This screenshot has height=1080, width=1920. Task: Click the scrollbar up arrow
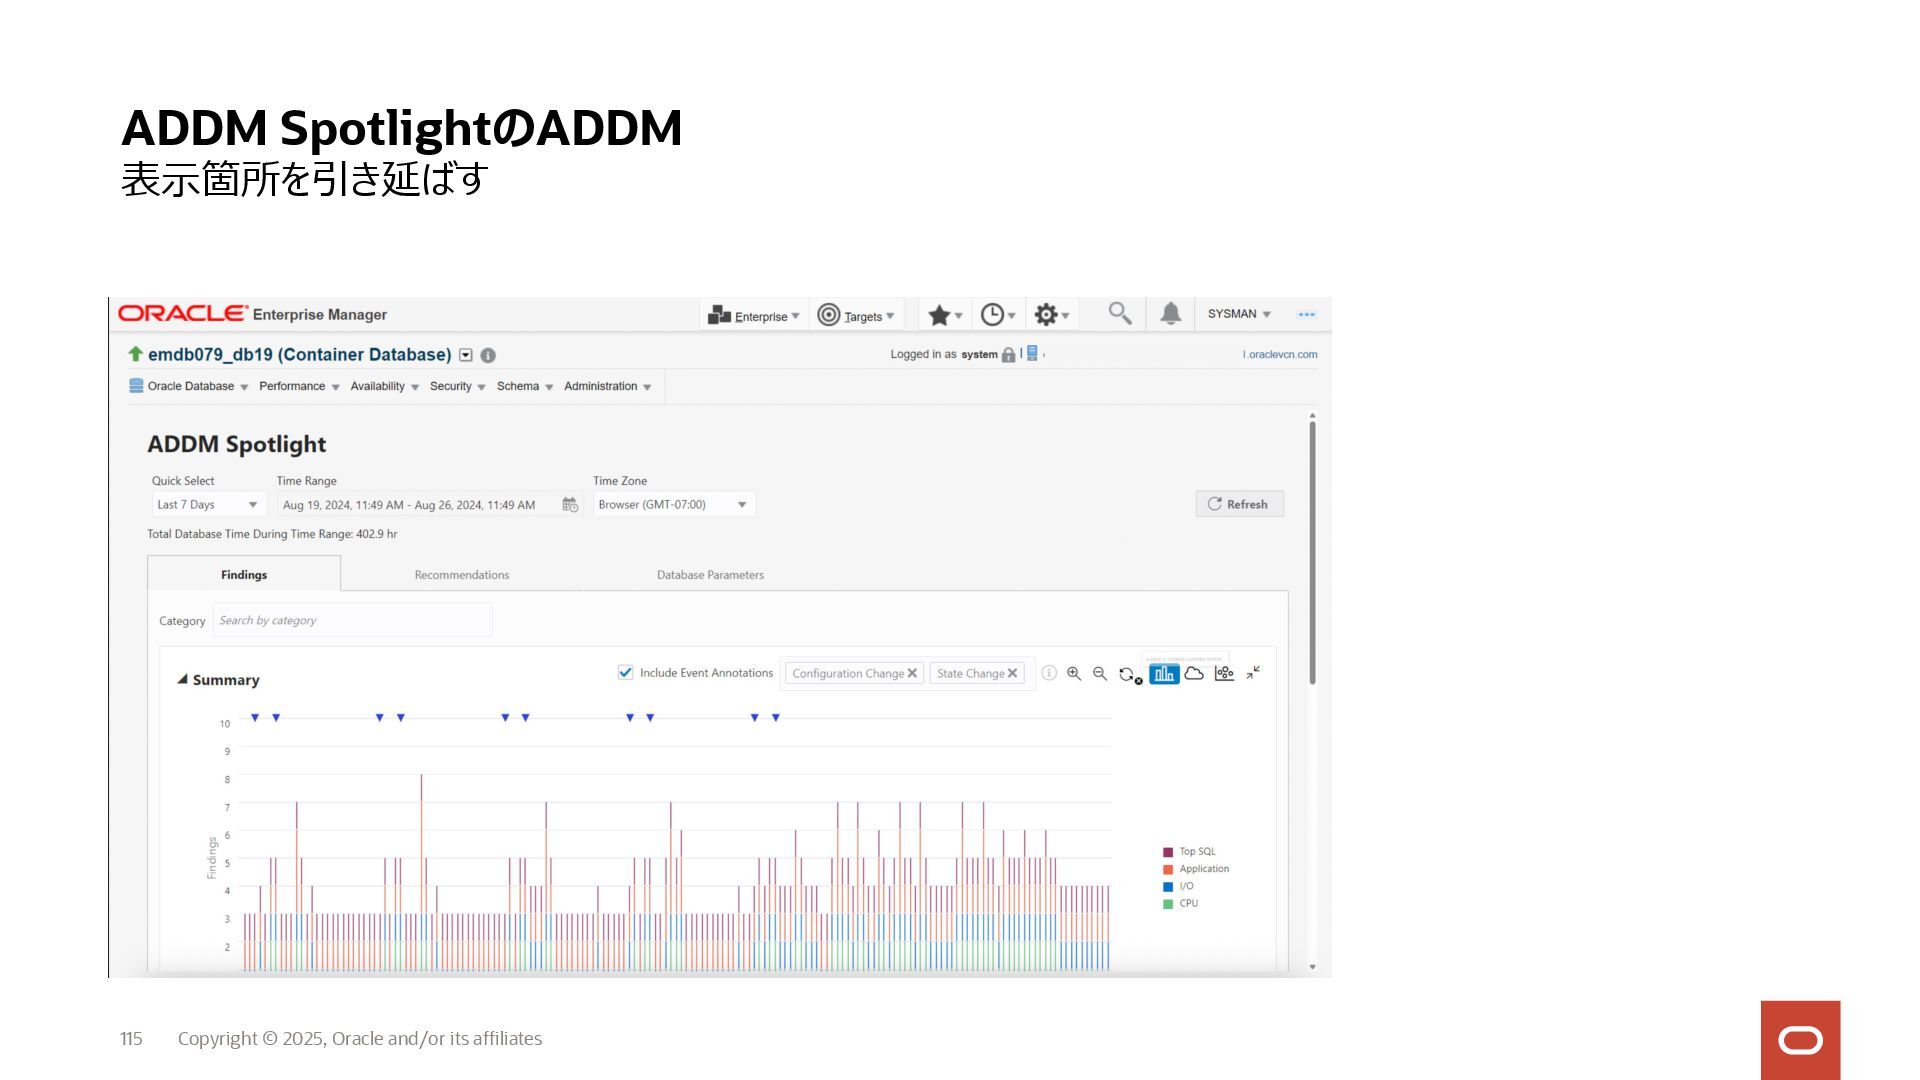(x=1312, y=415)
